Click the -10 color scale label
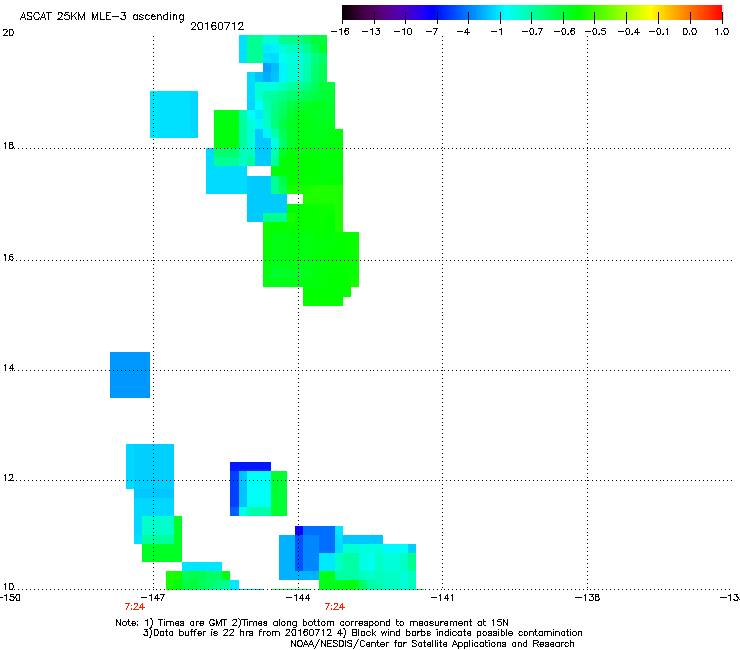This screenshot has width=740, height=650. tap(403, 32)
